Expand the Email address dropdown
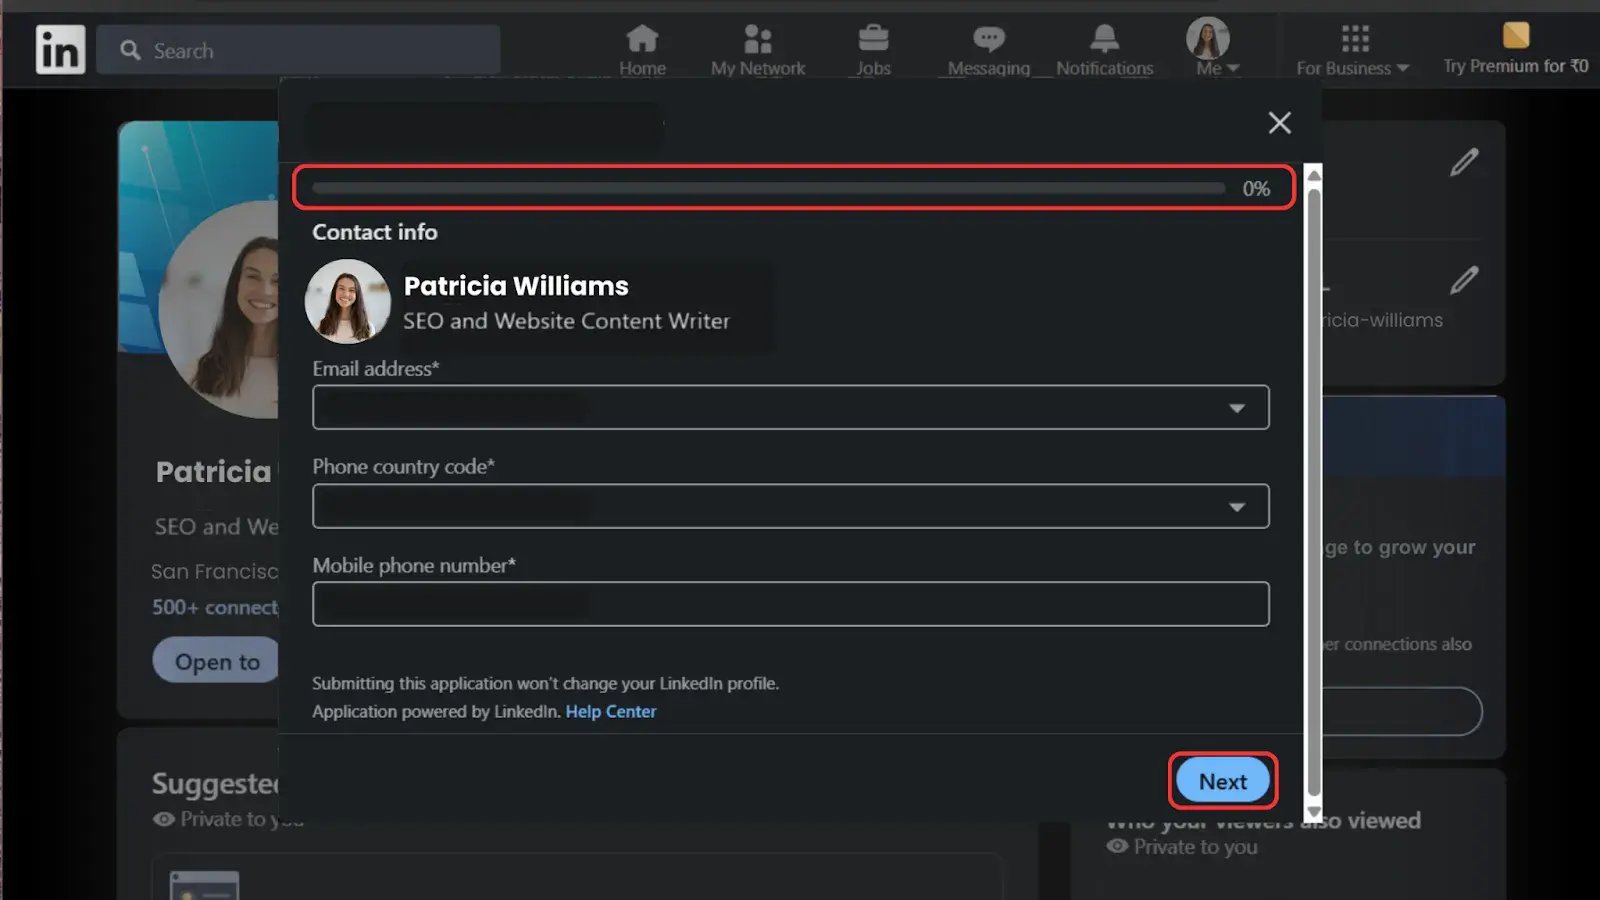 coord(790,408)
